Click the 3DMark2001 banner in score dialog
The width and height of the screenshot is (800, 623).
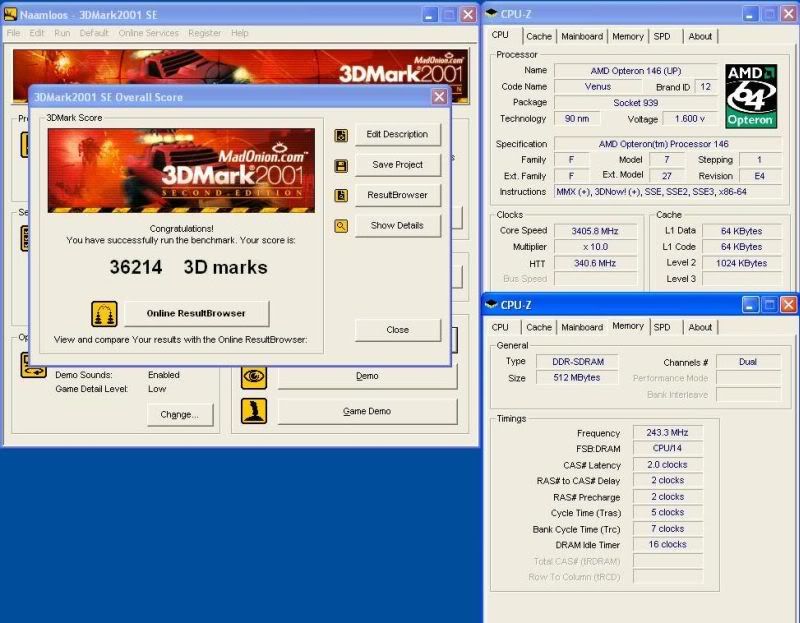181,170
